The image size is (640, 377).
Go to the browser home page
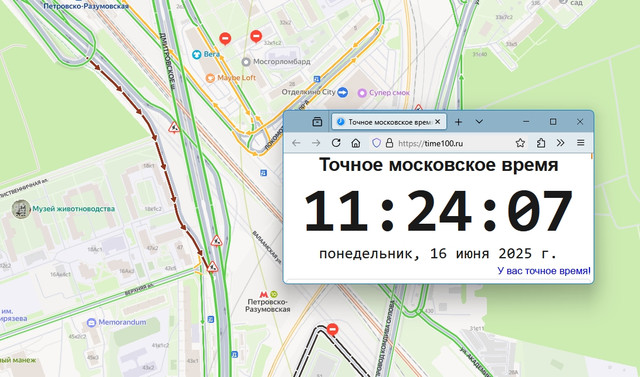coord(356,143)
